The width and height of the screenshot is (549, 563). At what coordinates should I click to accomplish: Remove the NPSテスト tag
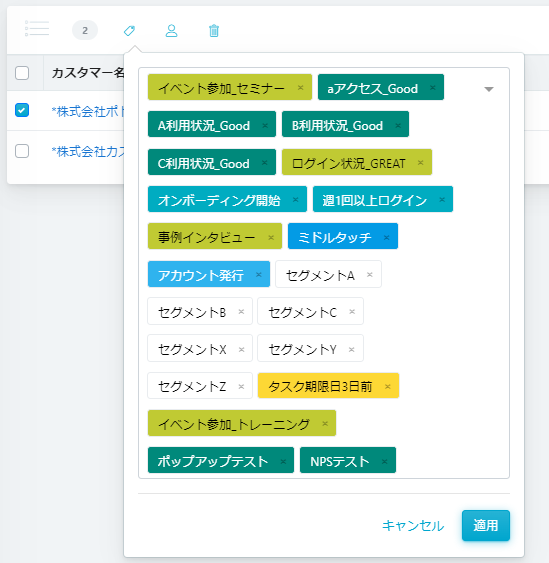pos(385,461)
